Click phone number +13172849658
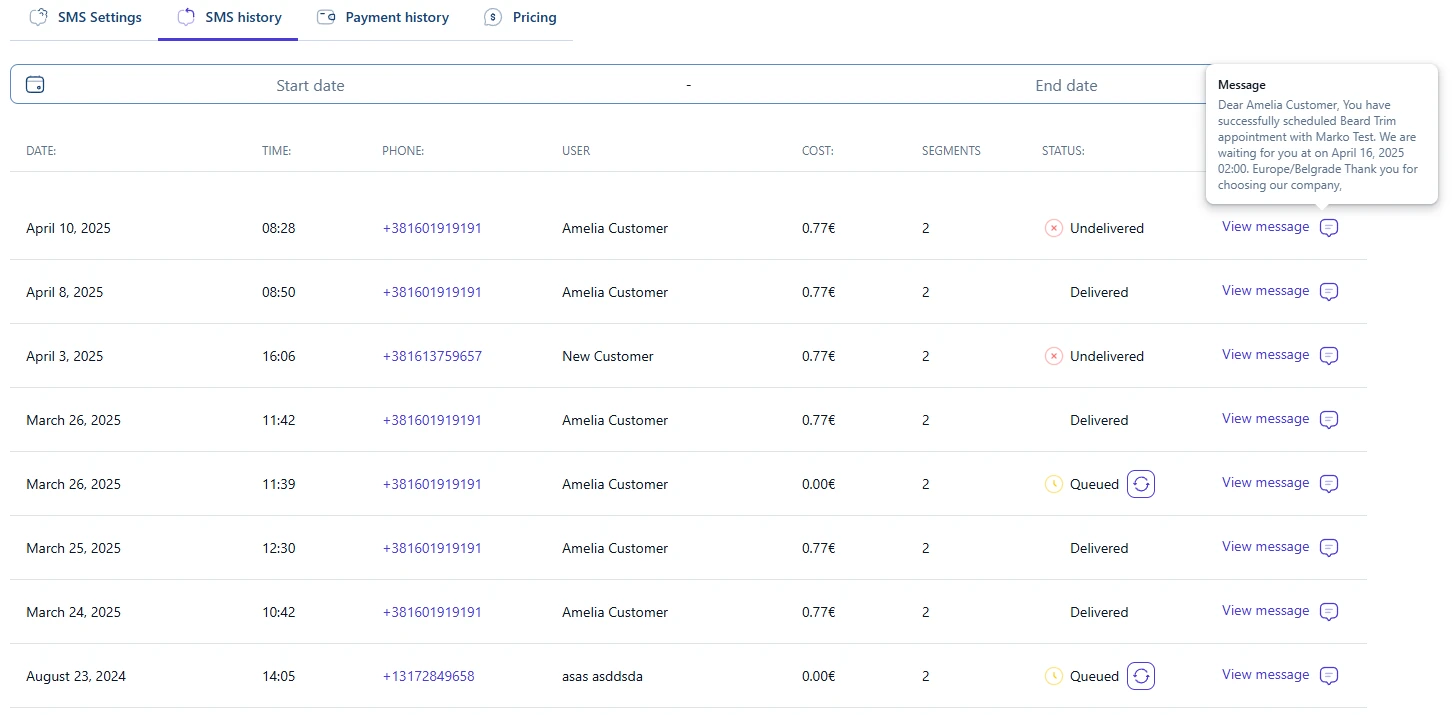The width and height of the screenshot is (1453, 715). 428,676
